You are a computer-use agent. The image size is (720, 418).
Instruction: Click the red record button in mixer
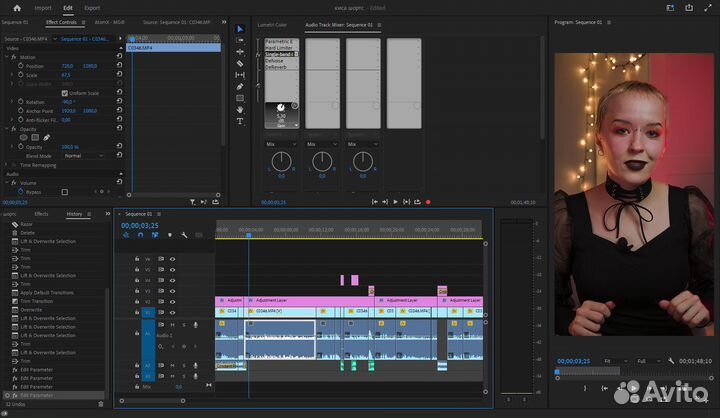coord(428,202)
